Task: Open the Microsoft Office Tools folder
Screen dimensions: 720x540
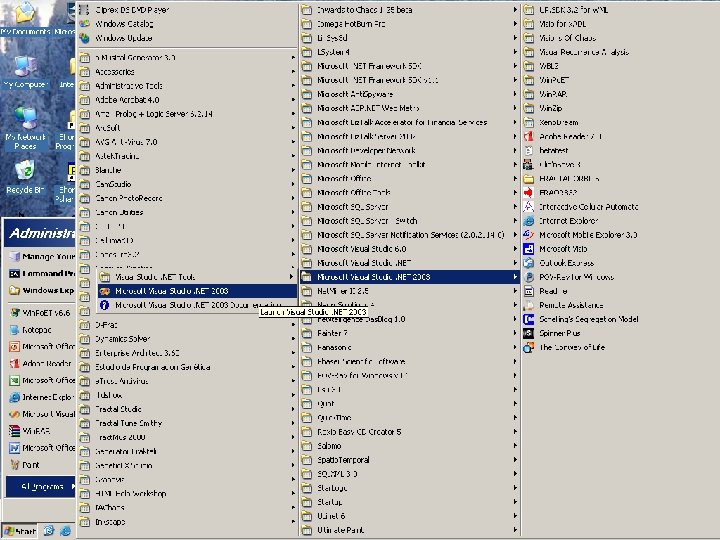Action: click(409, 193)
